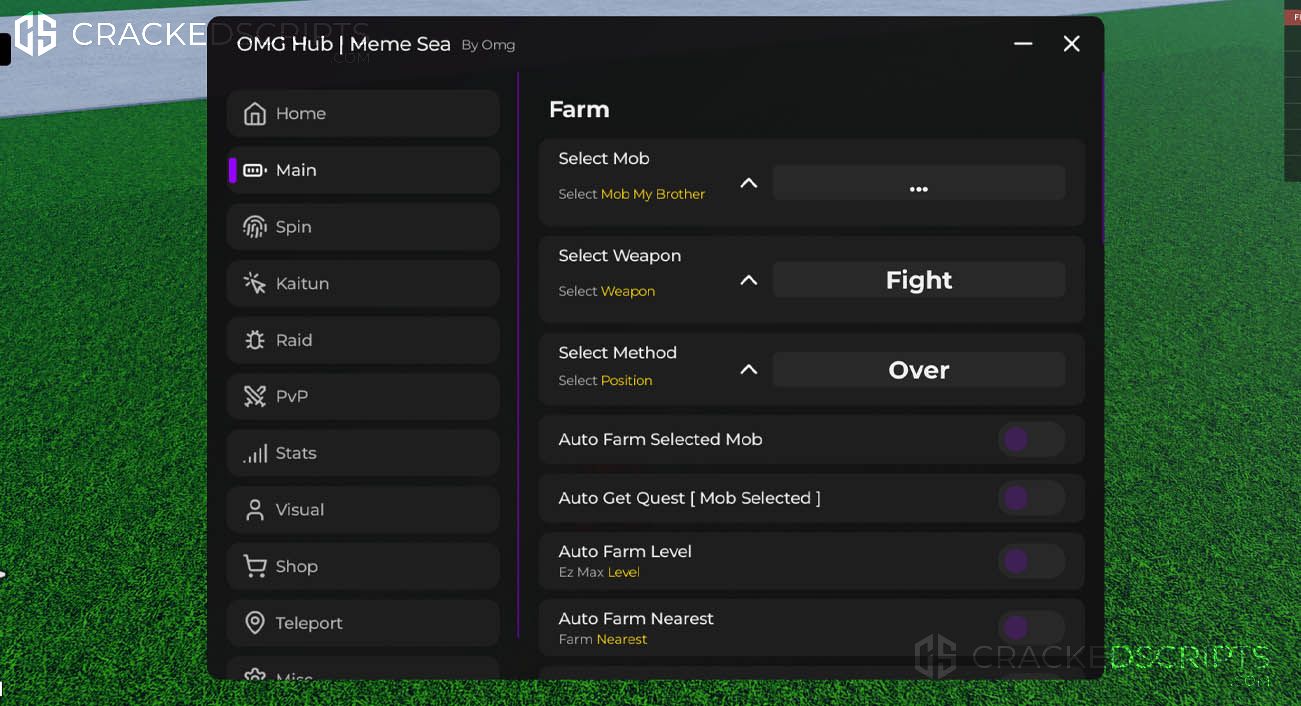Collapse the Select Method chevron
Viewport: 1301px width, 706px height.
(x=748, y=370)
